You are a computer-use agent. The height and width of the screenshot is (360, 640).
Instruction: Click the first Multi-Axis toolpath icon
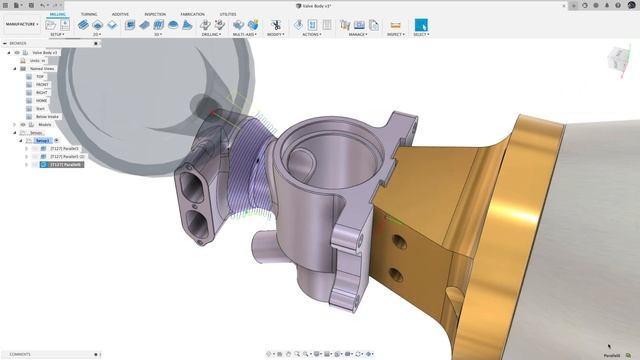coord(238,25)
